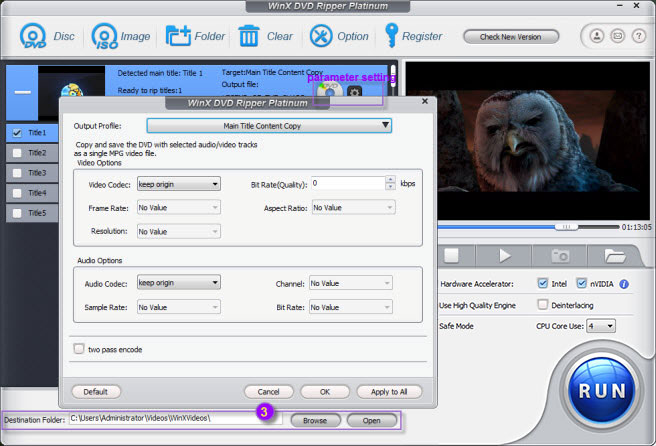
Task: Open the Frame Rate dropdown
Action: pos(179,208)
